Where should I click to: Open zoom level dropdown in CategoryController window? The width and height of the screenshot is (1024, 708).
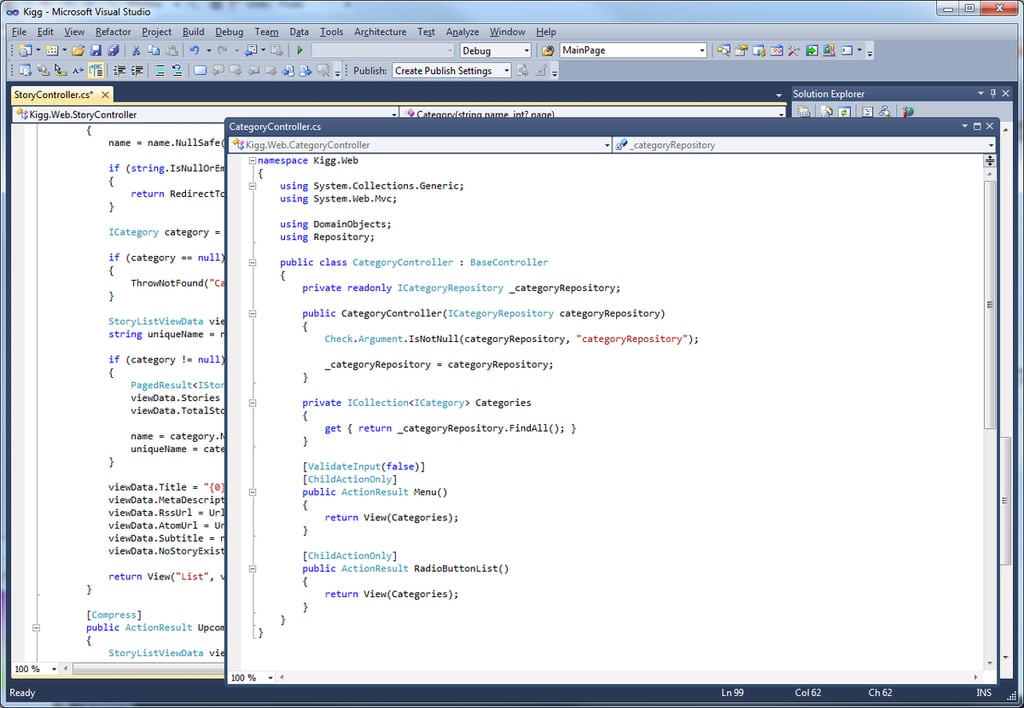[x=270, y=678]
